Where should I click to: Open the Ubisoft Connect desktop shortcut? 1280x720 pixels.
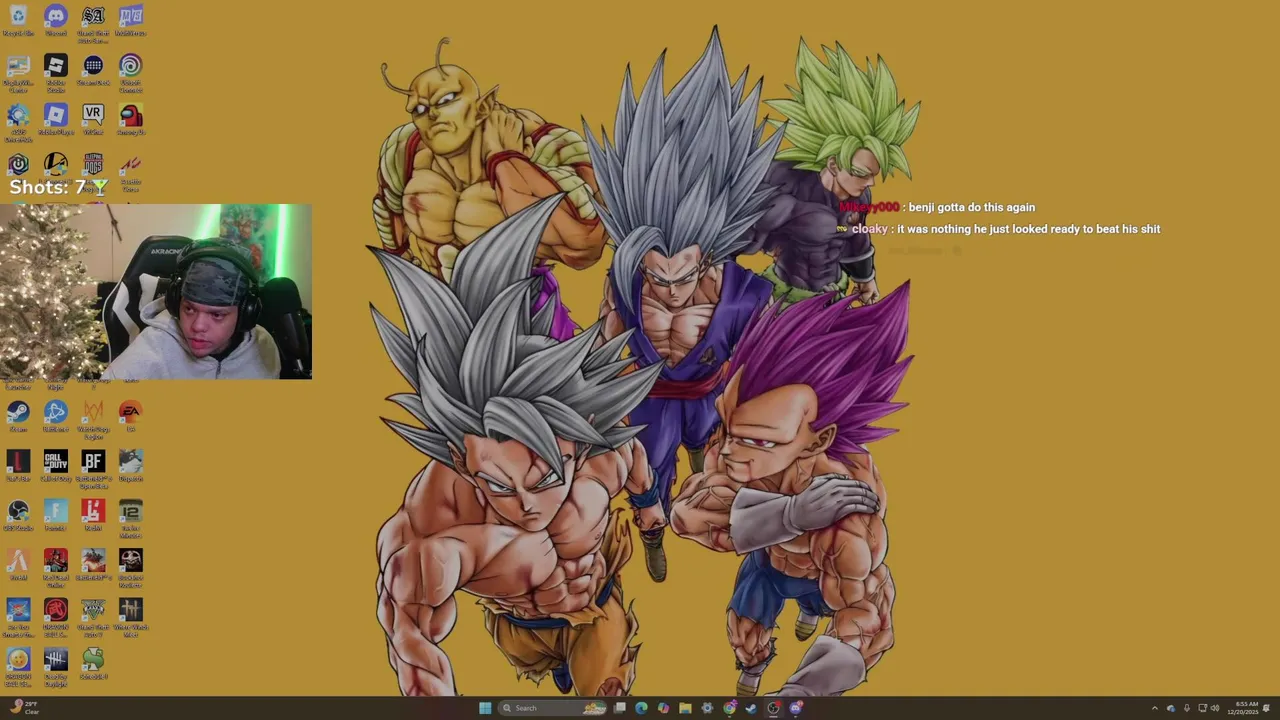[x=130, y=71]
